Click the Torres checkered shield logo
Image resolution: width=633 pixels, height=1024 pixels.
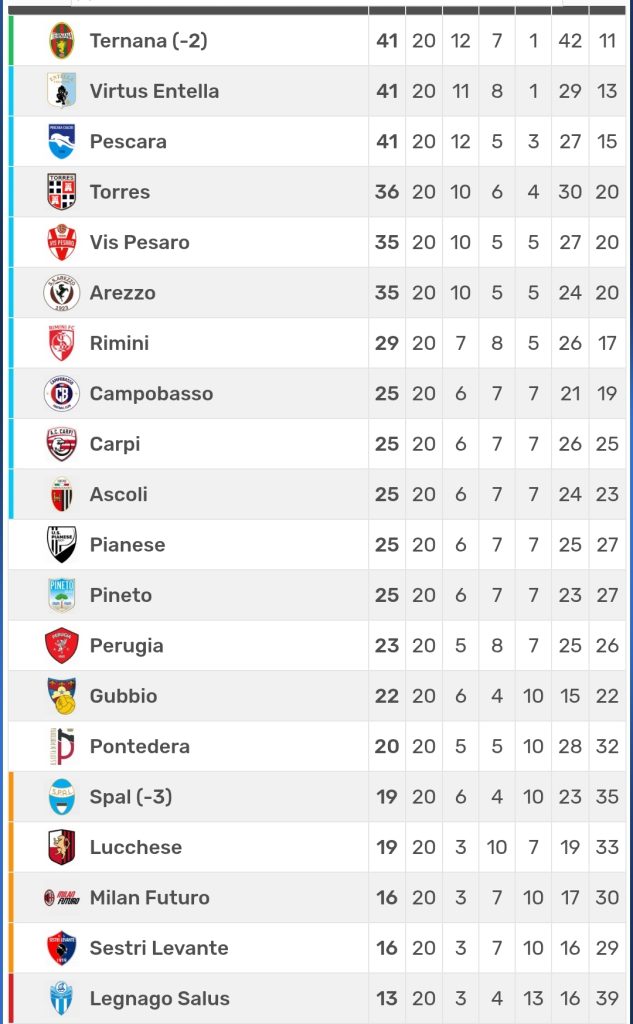[62, 192]
